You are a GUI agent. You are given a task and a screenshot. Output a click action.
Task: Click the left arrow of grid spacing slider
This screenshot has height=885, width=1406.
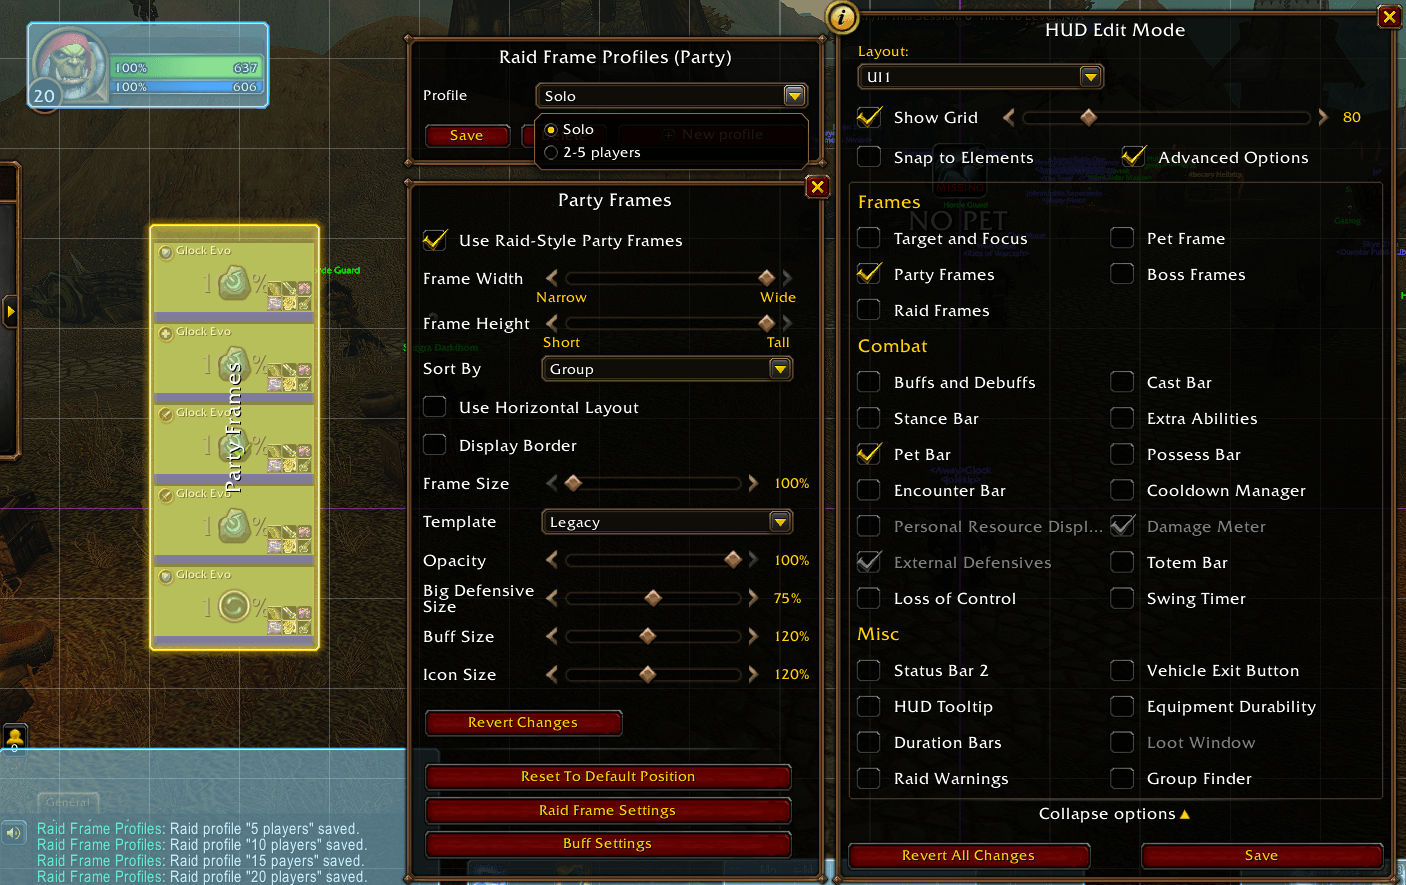coord(1009,117)
